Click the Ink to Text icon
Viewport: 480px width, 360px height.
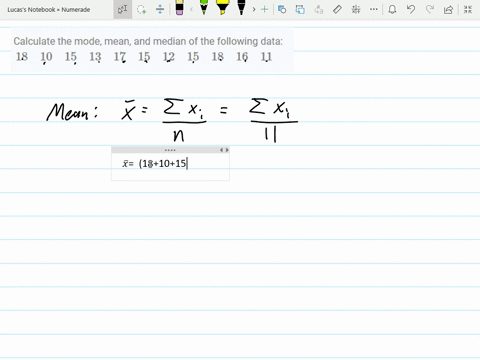[x=318, y=9]
